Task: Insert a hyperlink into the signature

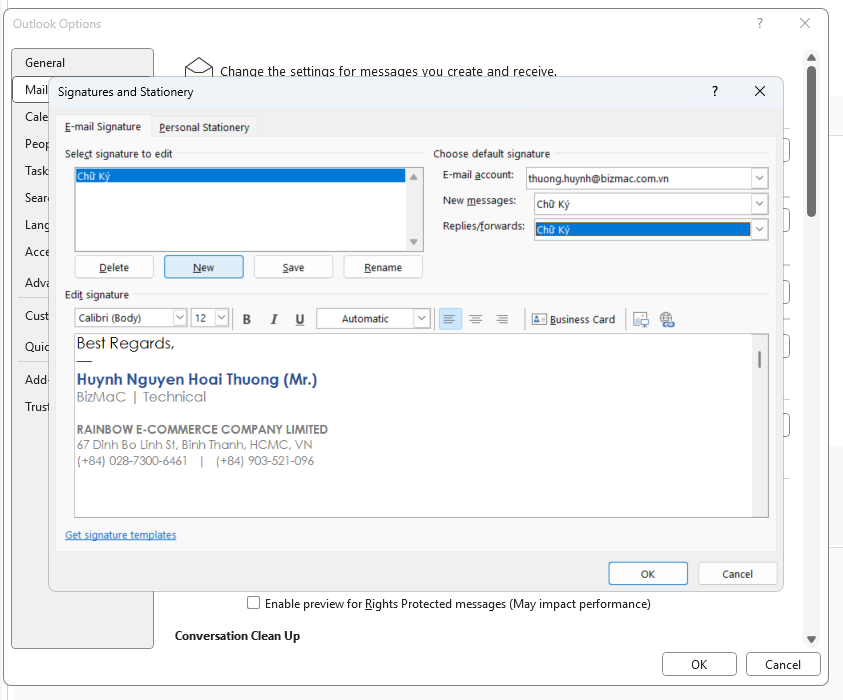Action: click(x=667, y=319)
